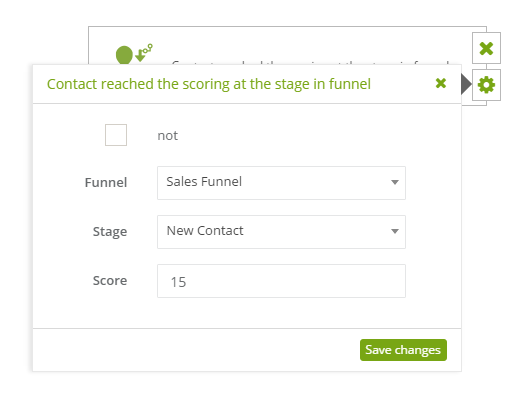Click Save changes button

(403, 350)
